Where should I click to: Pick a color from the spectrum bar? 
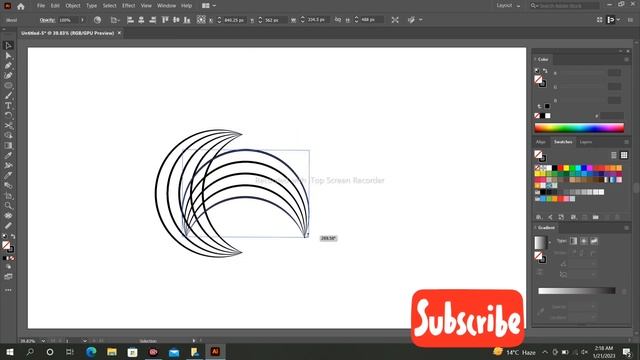click(x=579, y=128)
